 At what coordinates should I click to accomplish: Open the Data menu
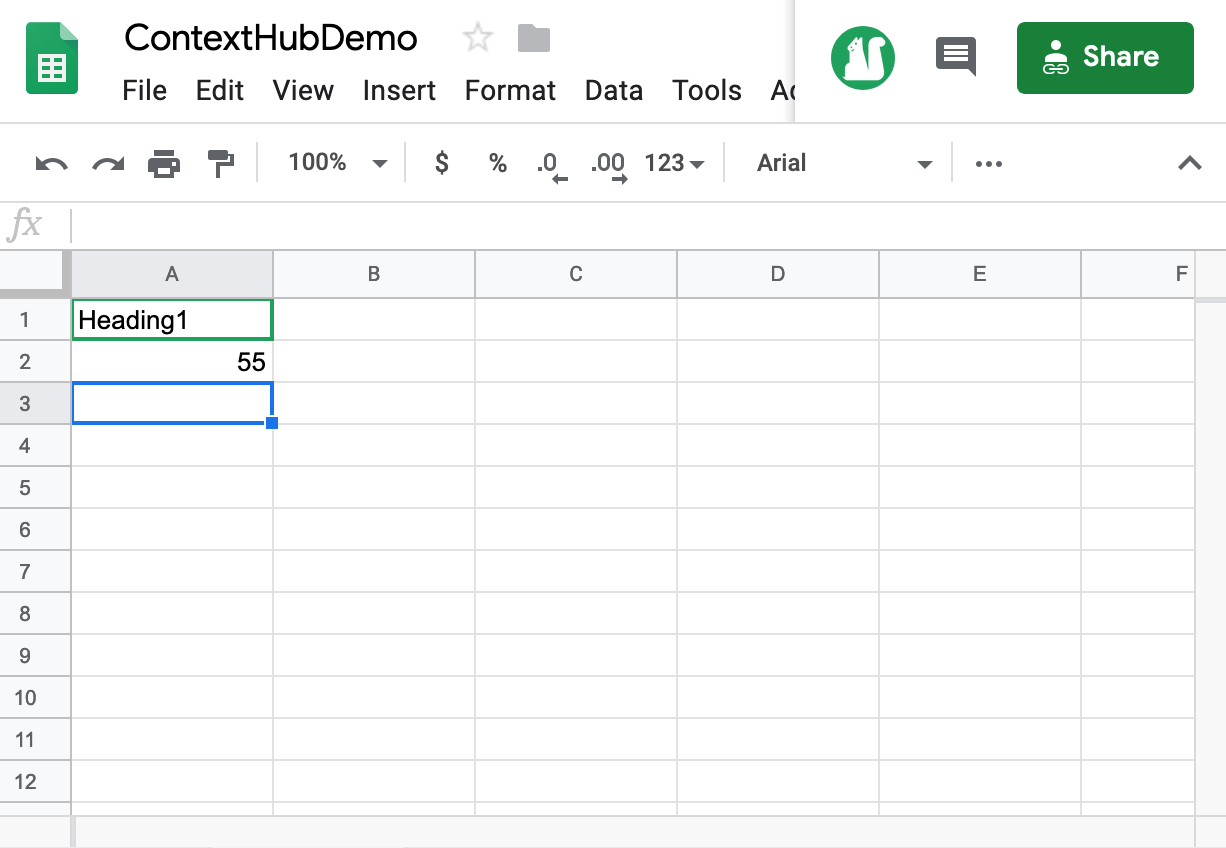point(613,90)
